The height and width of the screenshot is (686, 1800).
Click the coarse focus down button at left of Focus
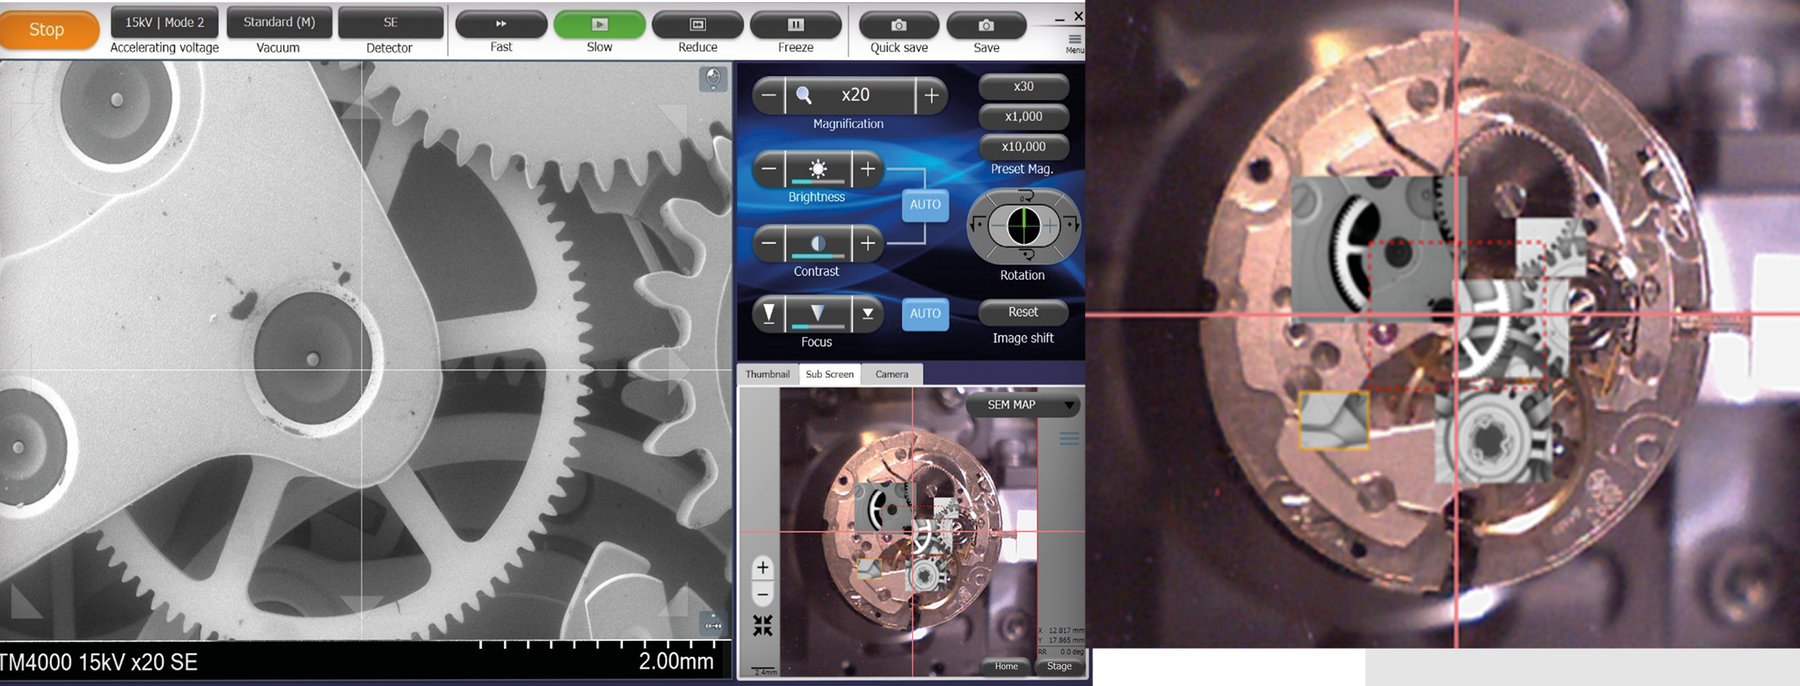[768, 314]
